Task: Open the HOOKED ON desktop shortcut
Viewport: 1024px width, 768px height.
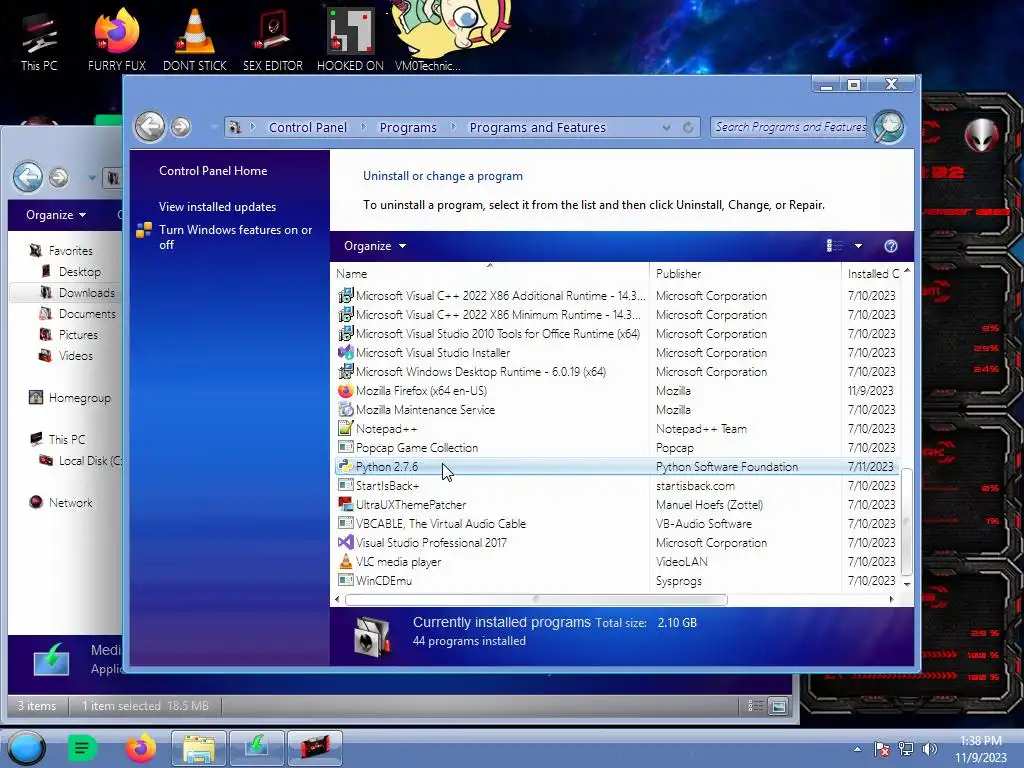Action: click(x=350, y=40)
